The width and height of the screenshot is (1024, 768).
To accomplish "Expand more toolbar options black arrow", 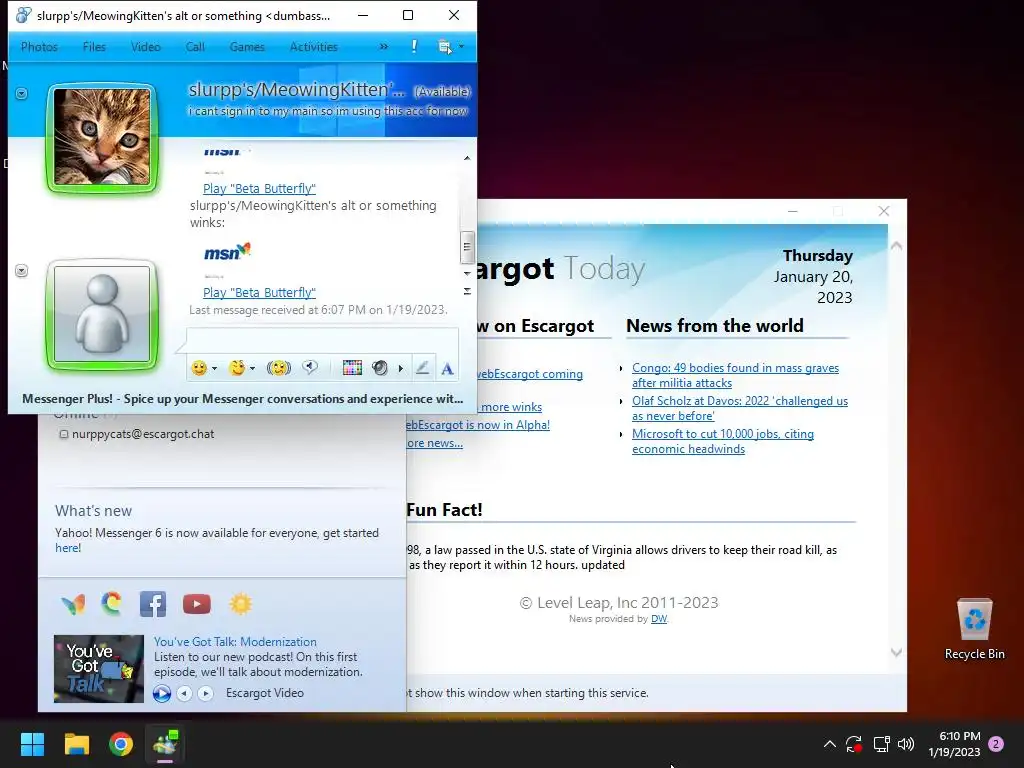I will [401, 369].
